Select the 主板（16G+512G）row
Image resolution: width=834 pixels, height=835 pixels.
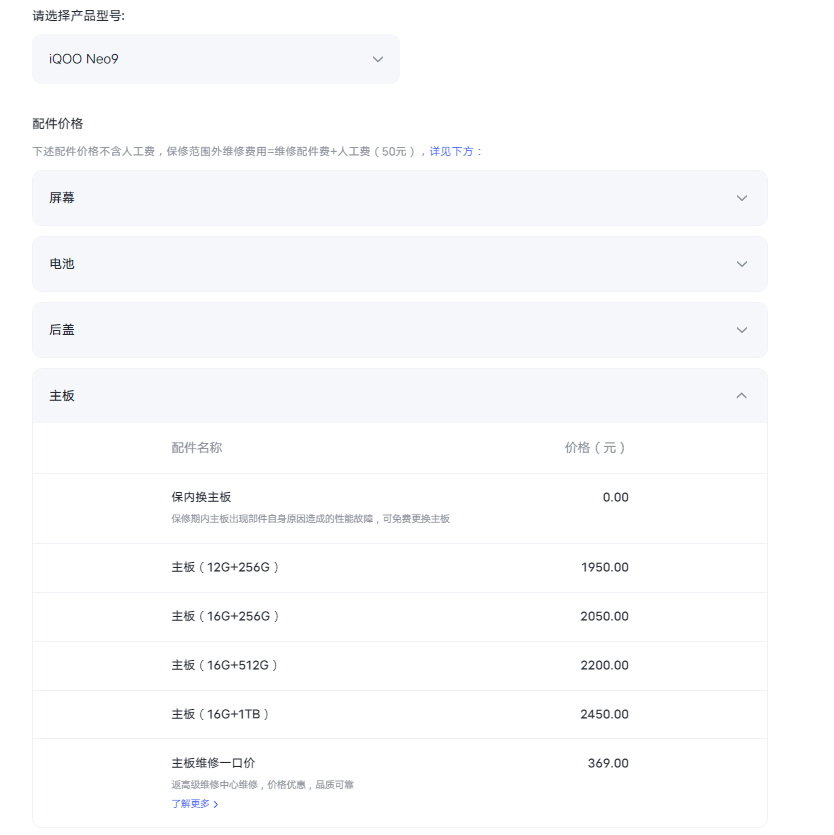pyautogui.click(x=225, y=665)
